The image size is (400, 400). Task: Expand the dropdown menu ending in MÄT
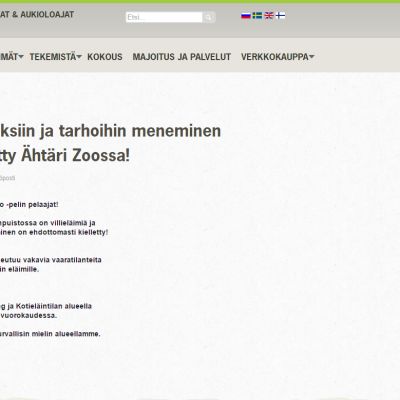click(x=12, y=57)
